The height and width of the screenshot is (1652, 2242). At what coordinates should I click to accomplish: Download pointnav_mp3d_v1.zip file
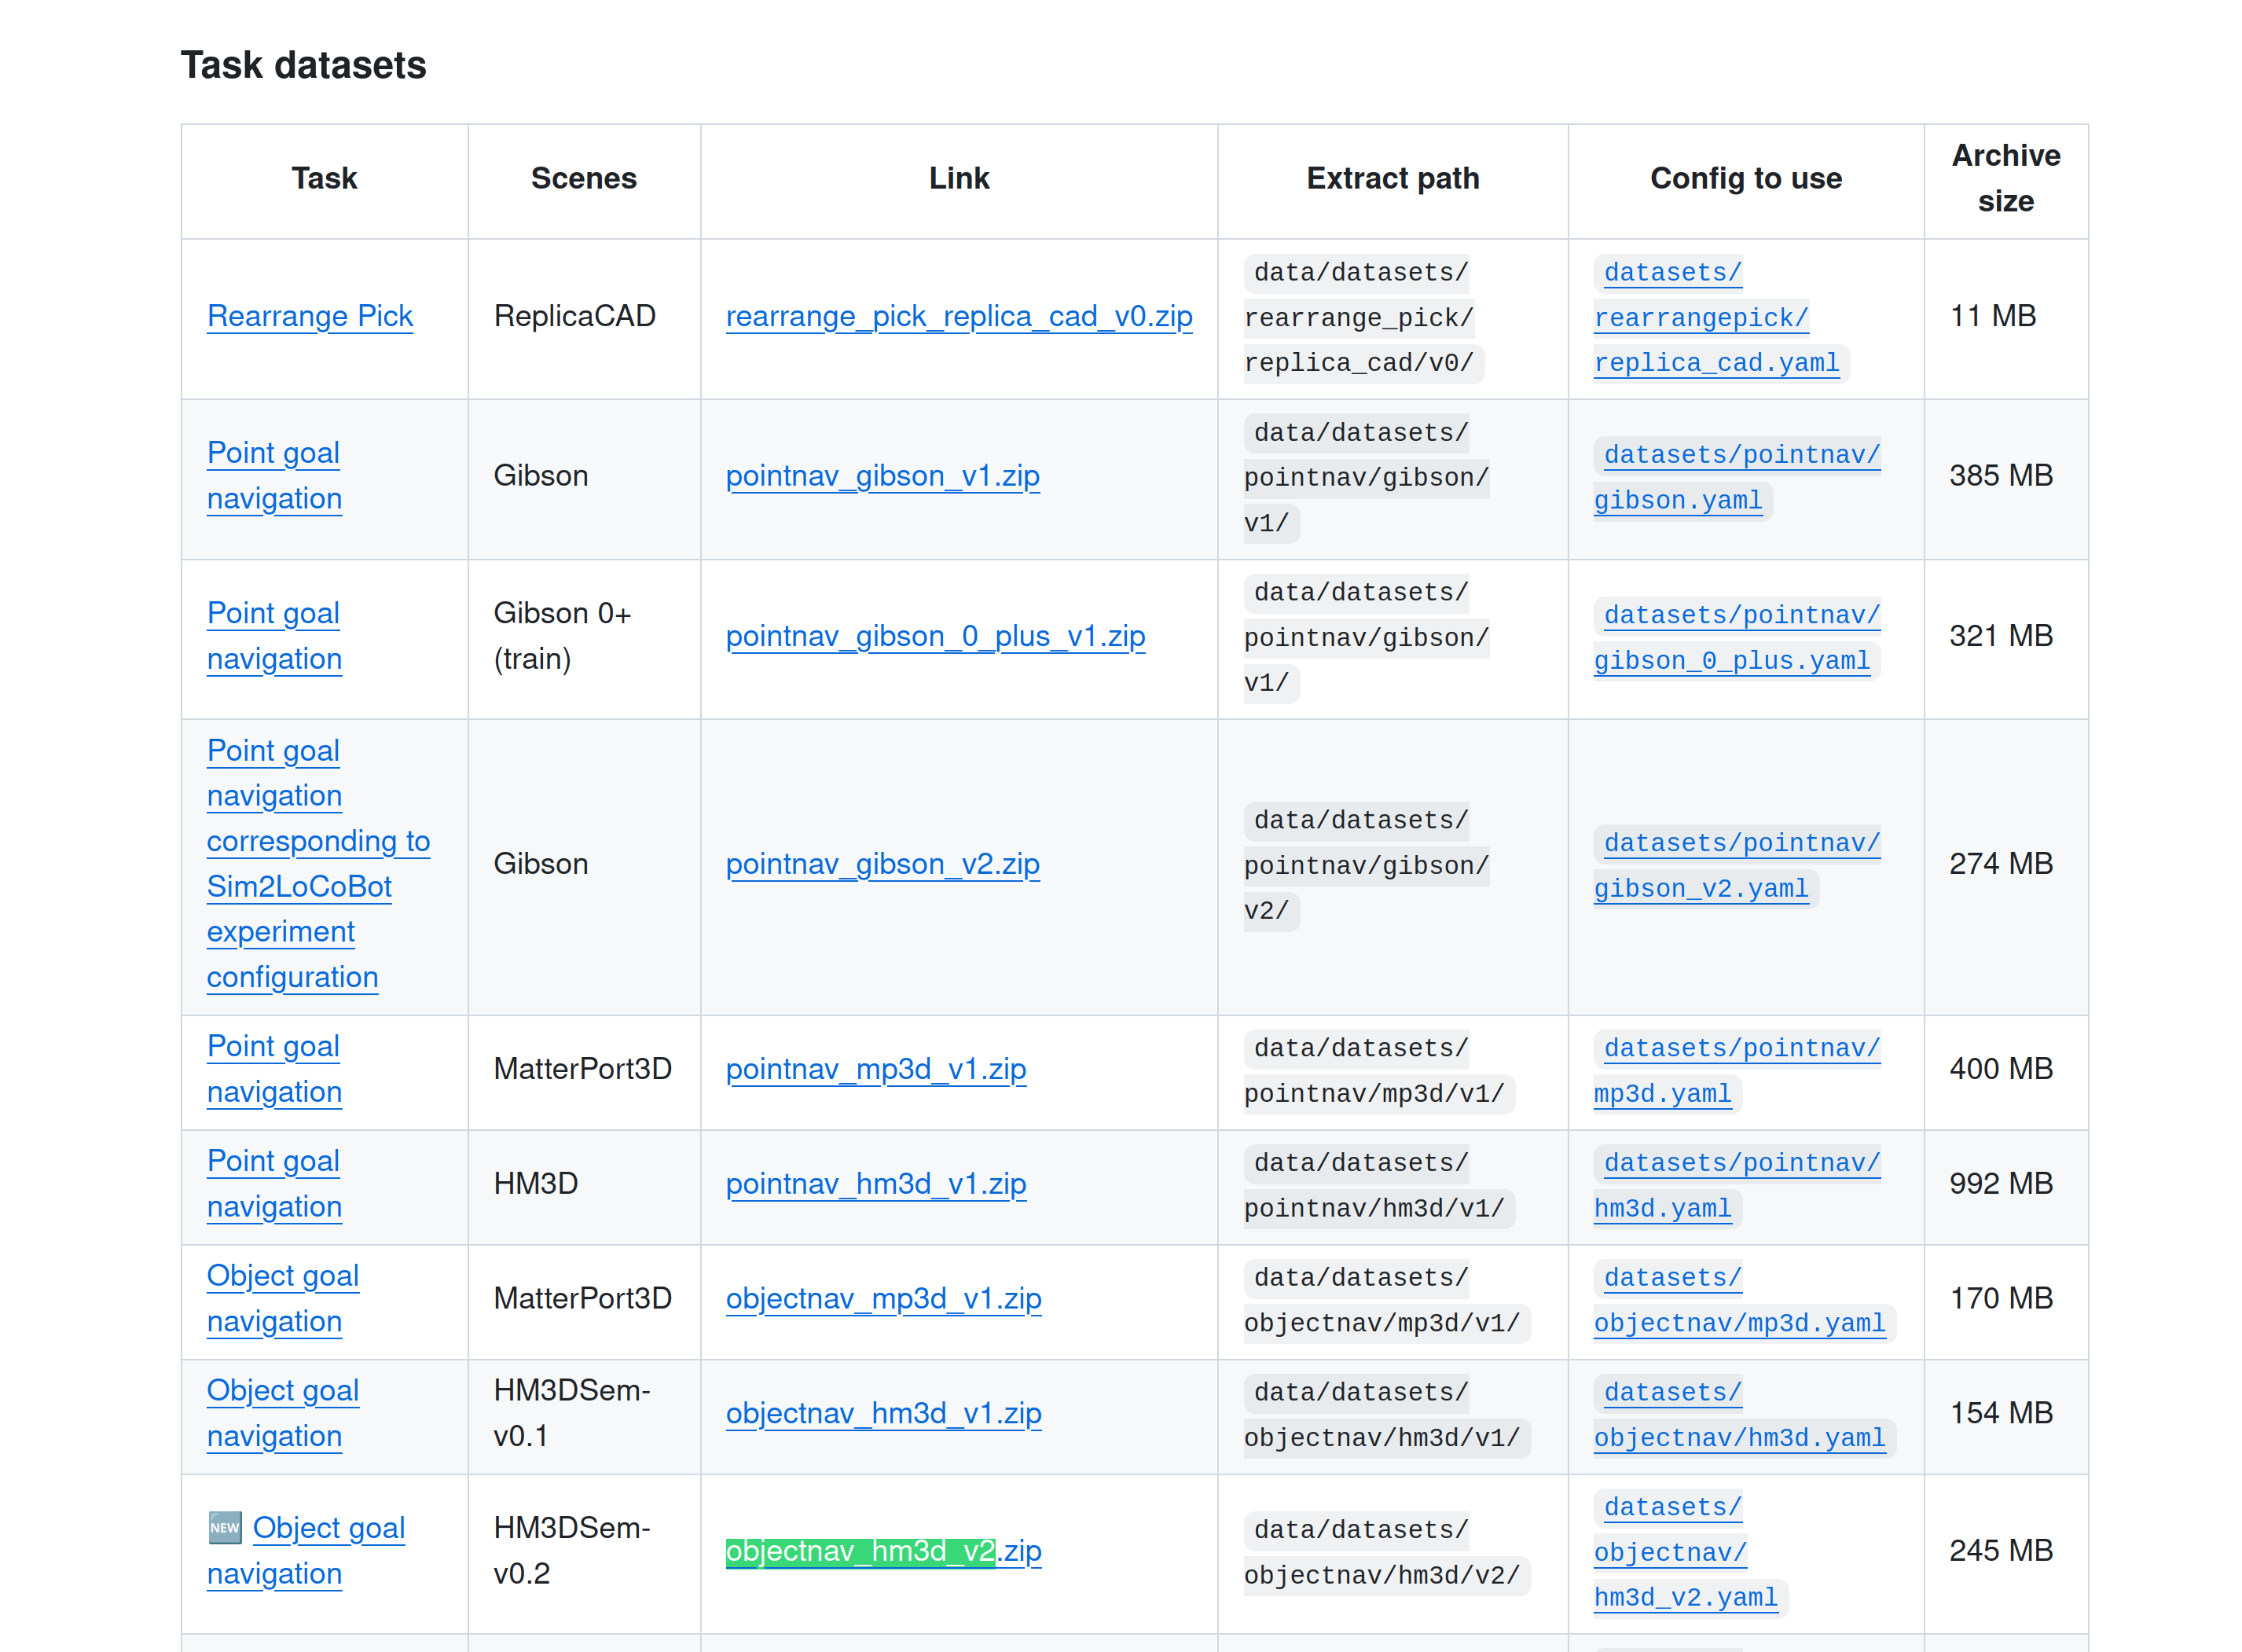point(875,1069)
